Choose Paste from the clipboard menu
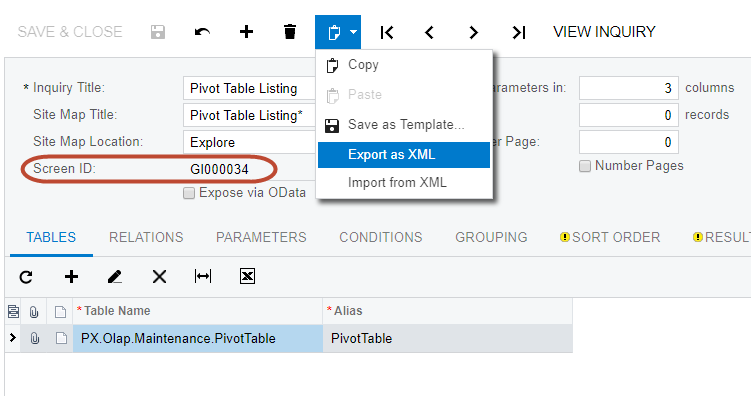Image resolution: width=751 pixels, height=396 pixels. [404, 95]
